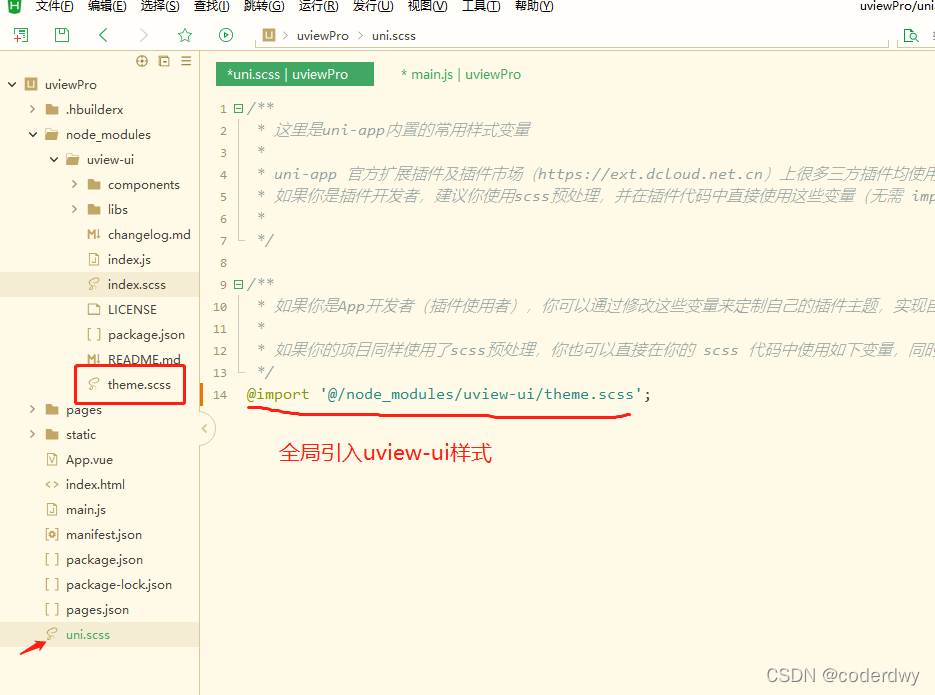The height and width of the screenshot is (695, 935).
Task: Open index.js under uview-ui
Action: click(129, 259)
